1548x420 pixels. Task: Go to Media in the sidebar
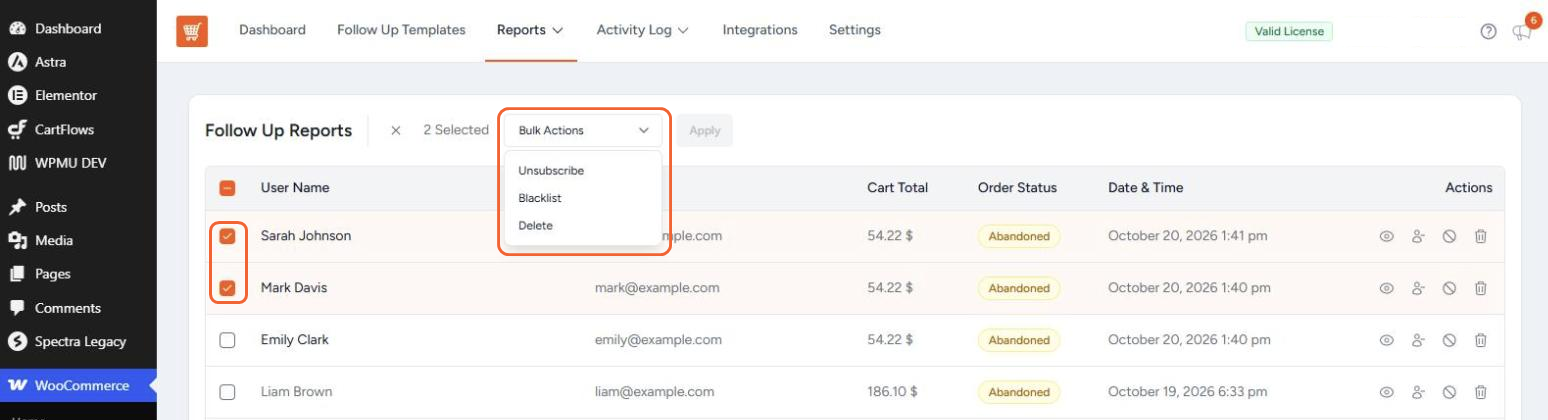coord(53,240)
